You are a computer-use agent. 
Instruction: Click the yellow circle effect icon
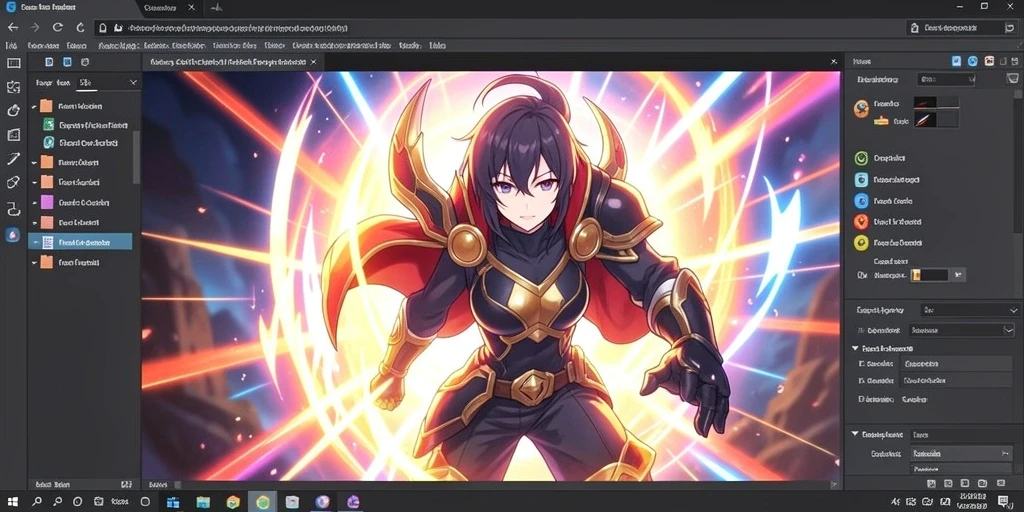(861, 243)
